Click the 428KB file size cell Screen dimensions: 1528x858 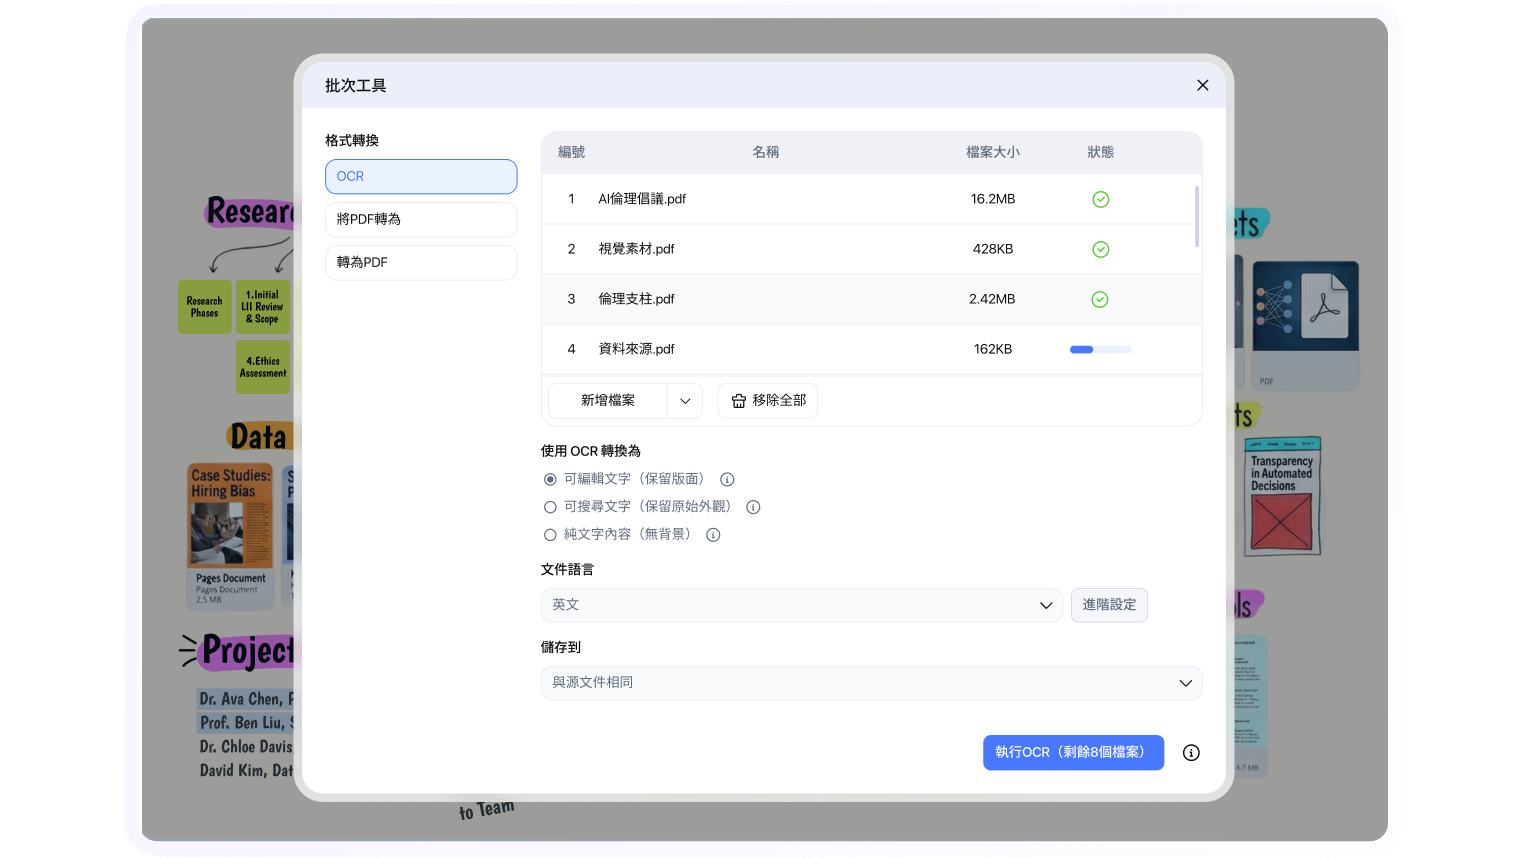993,249
